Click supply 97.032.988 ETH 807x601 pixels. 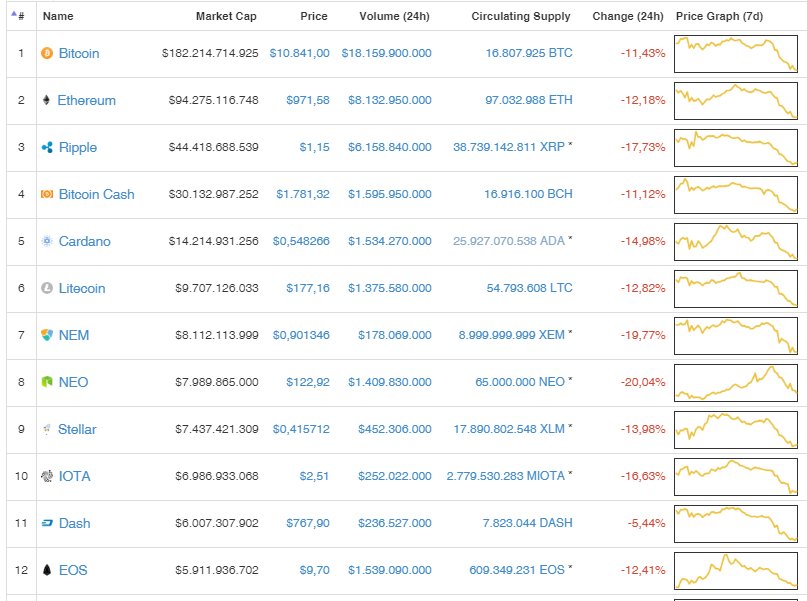529,100
